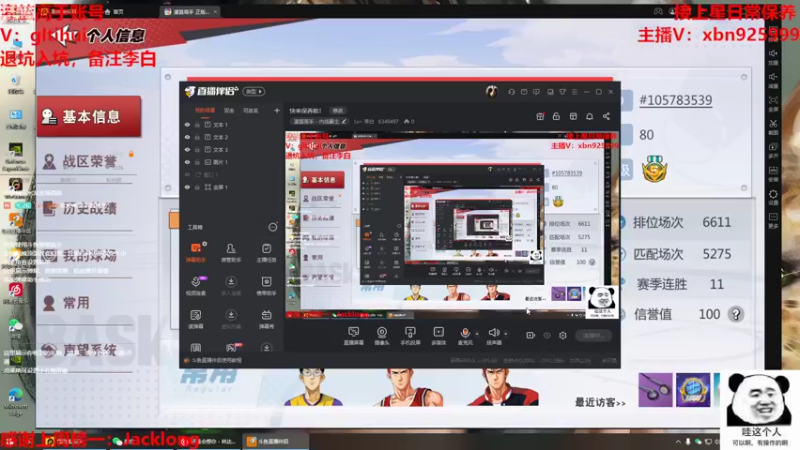Select the third scene tab
This screenshot has height=450, width=800.
(x=251, y=110)
